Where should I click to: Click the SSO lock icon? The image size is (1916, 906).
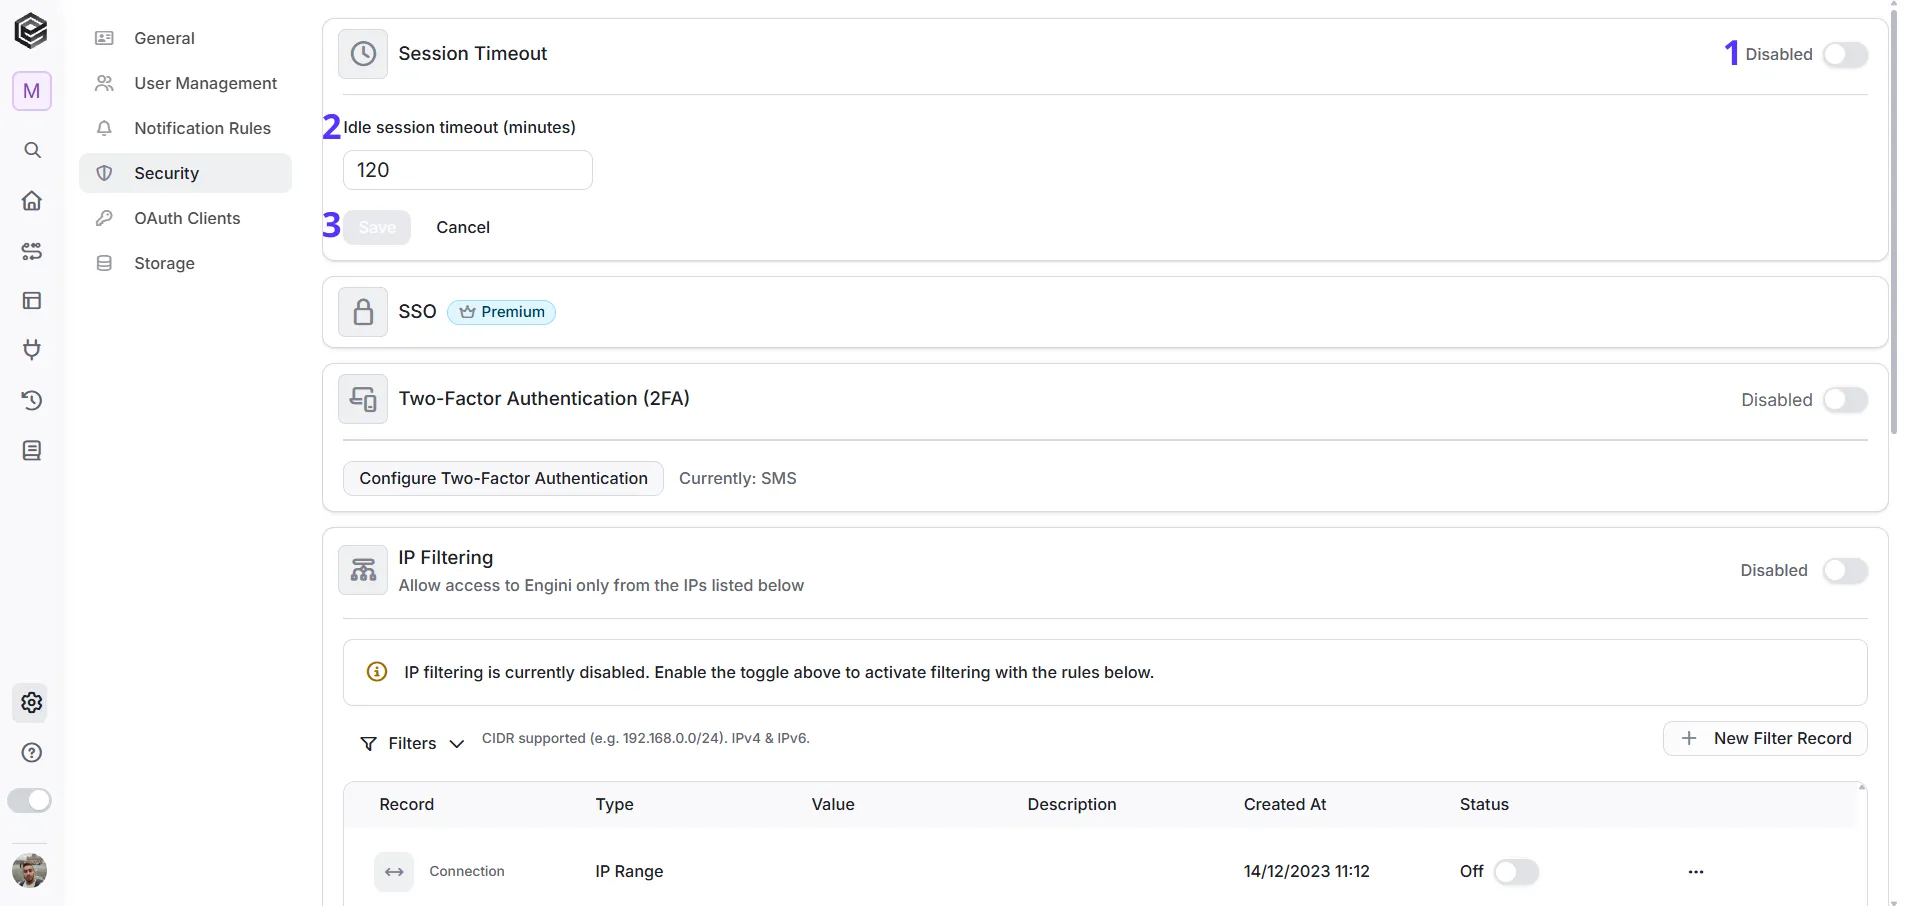click(x=363, y=312)
